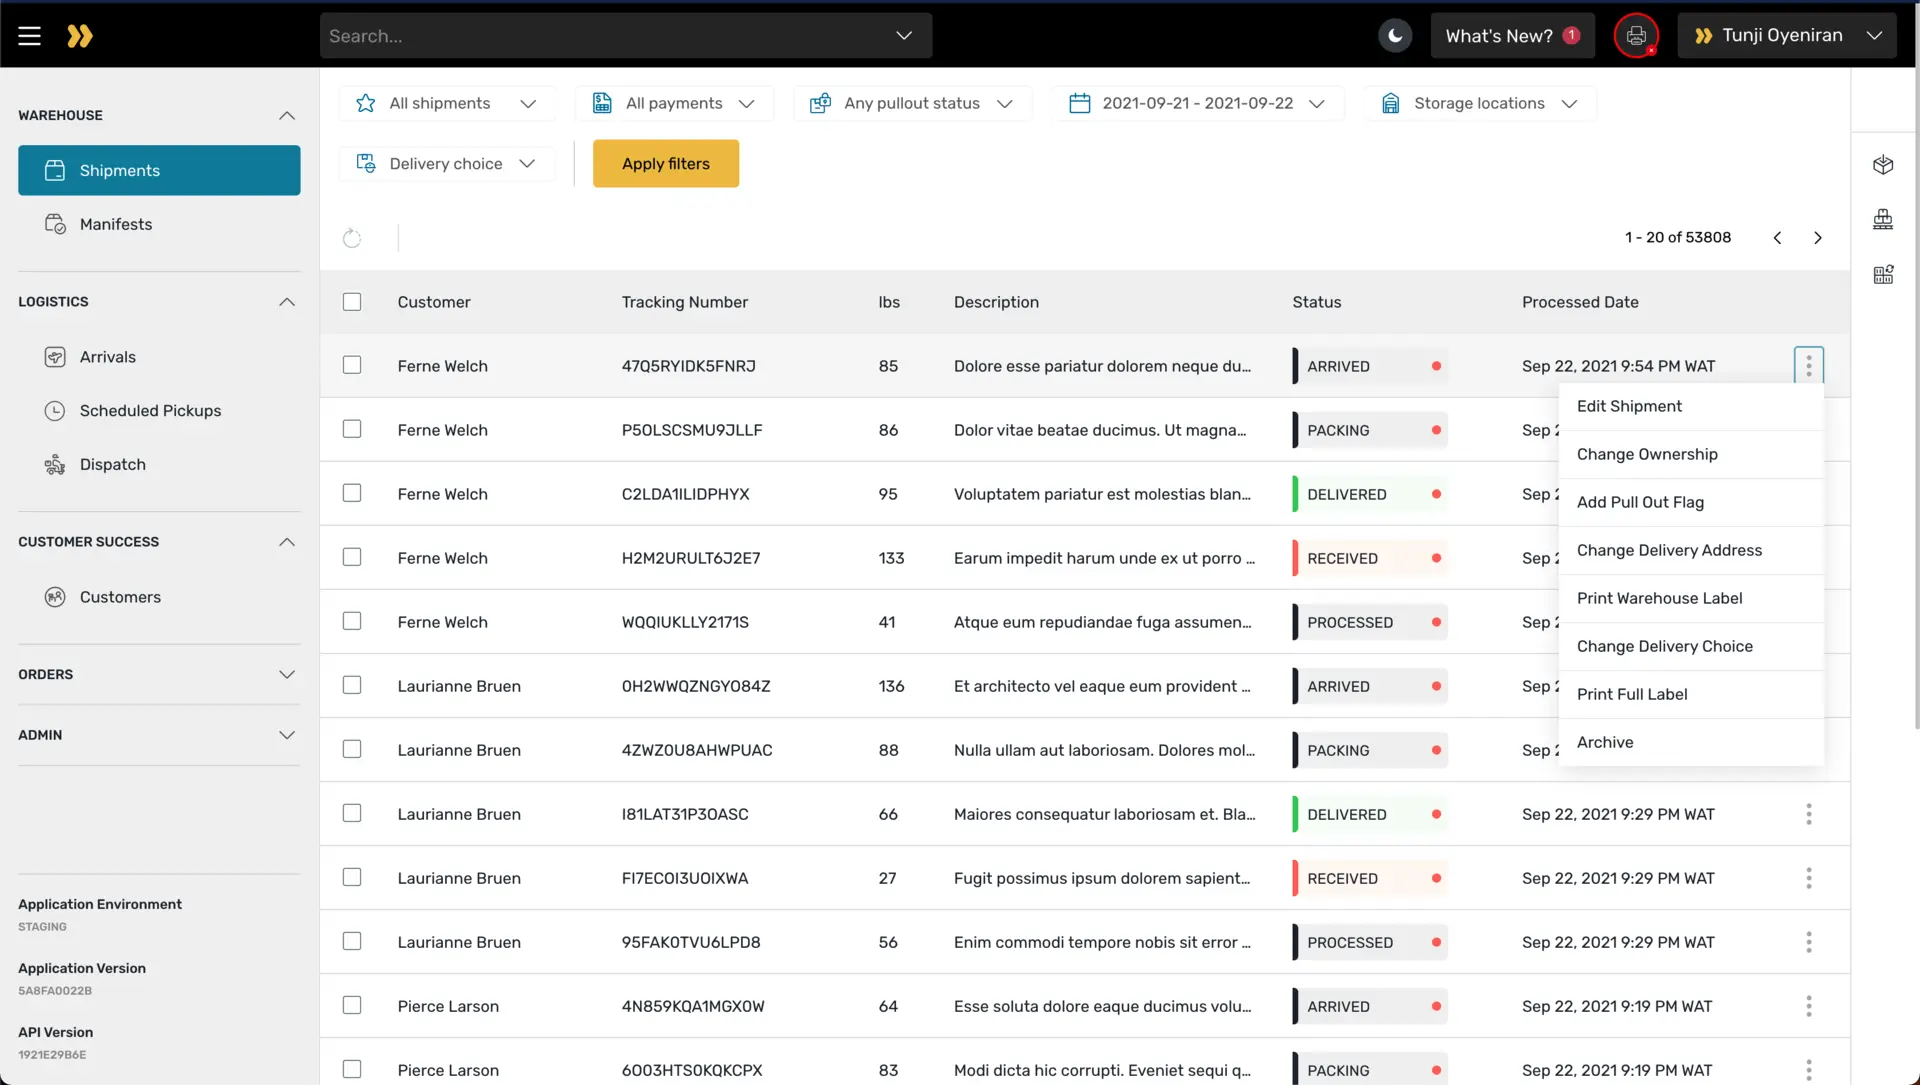Screen dimensions: 1920x1085
Task: Open the Delivery choice dropdown
Action: tap(447, 163)
